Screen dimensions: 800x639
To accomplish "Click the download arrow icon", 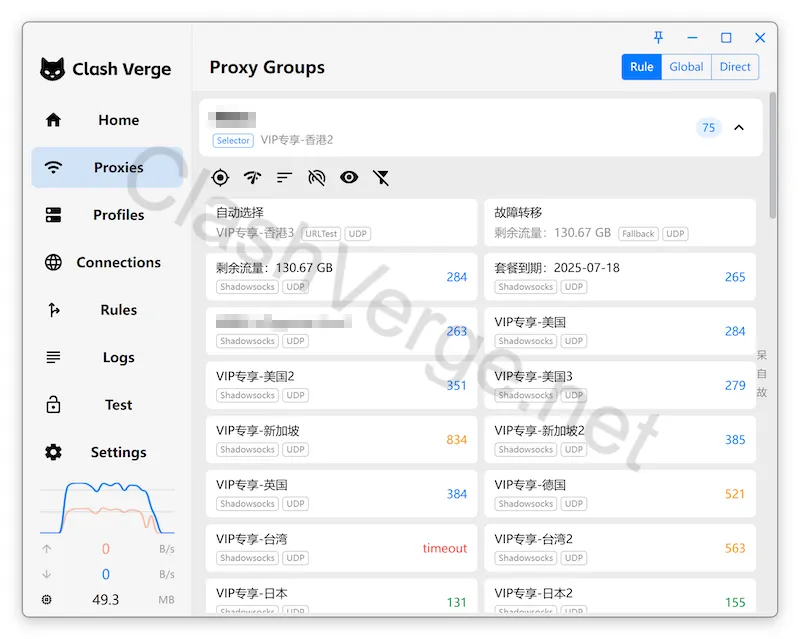I will (x=46, y=574).
